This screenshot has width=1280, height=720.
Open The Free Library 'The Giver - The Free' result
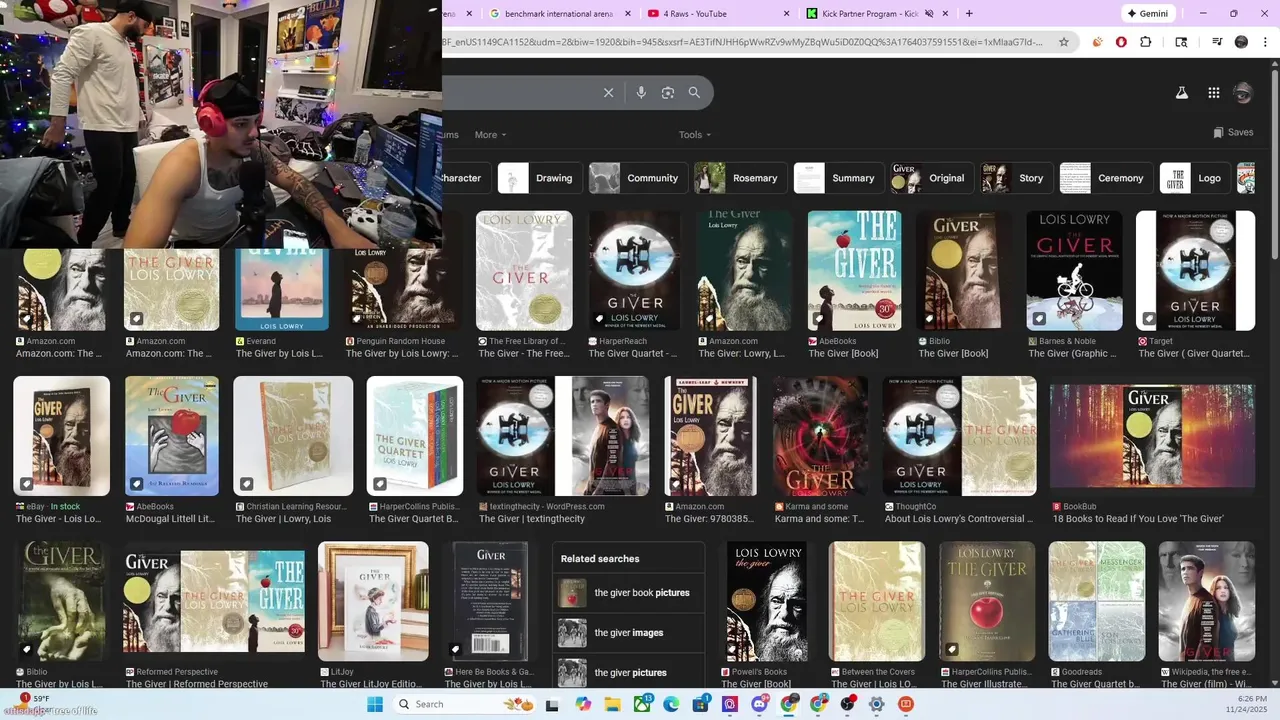tap(522, 353)
